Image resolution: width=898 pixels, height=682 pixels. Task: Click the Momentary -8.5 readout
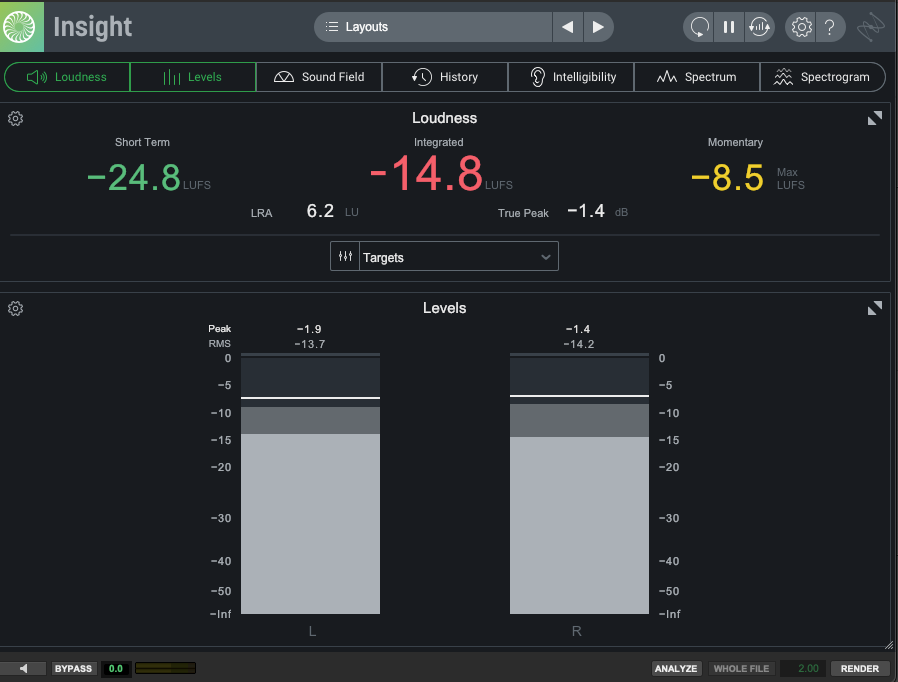coord(727,178)
